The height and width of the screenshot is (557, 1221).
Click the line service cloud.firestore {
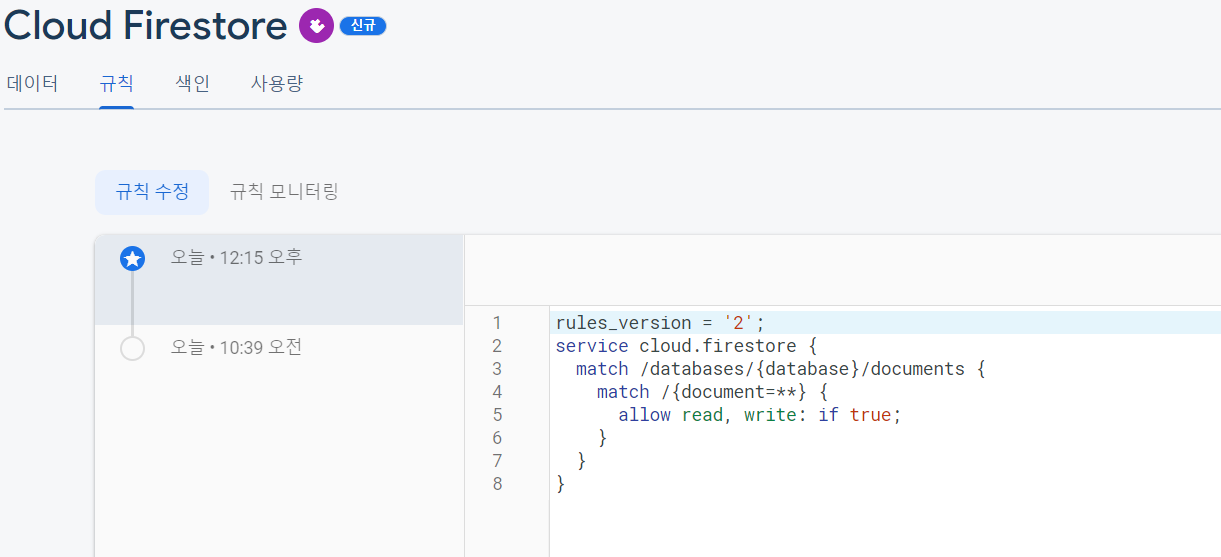[687, 346]
